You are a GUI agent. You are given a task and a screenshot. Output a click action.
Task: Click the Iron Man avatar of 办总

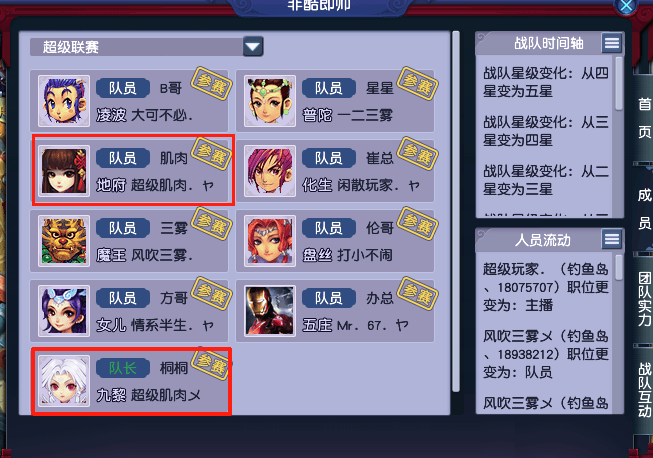270,311
